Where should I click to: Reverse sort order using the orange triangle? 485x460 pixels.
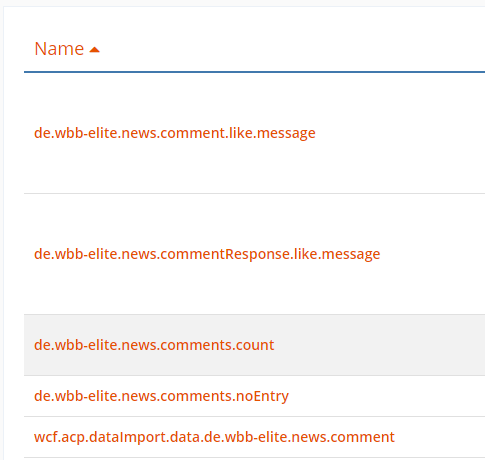coord(95,50)
